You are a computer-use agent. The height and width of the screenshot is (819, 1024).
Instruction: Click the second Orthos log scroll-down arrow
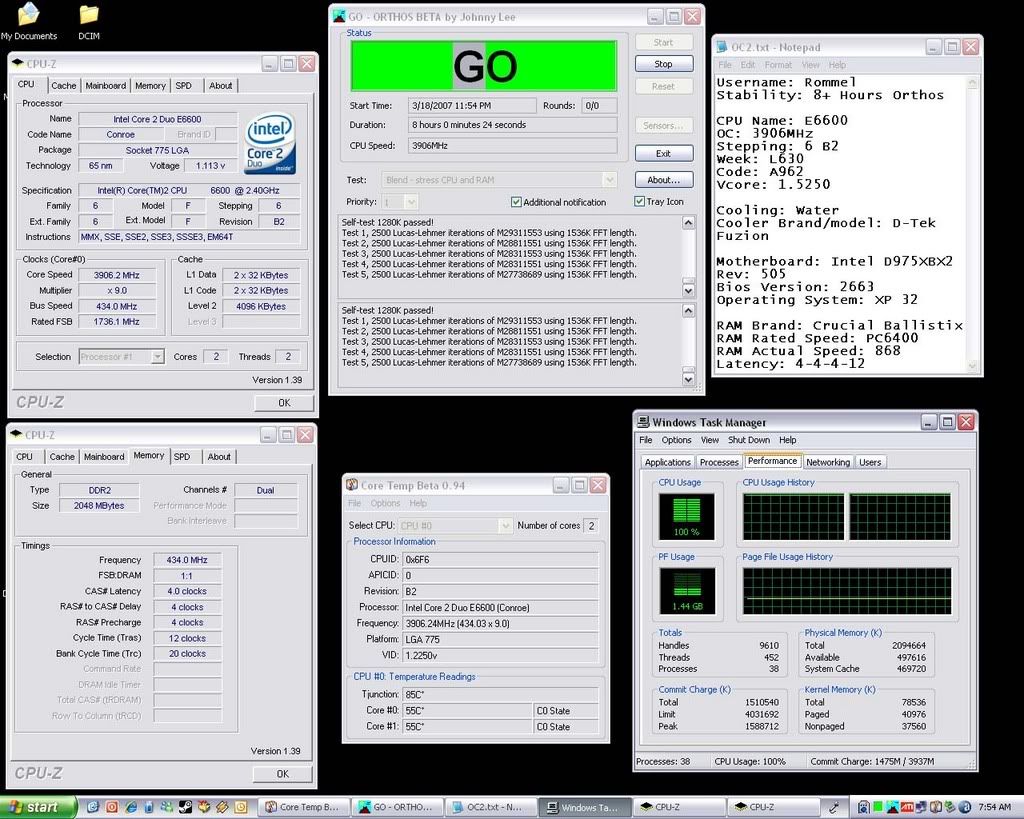[x=688, y=377]
